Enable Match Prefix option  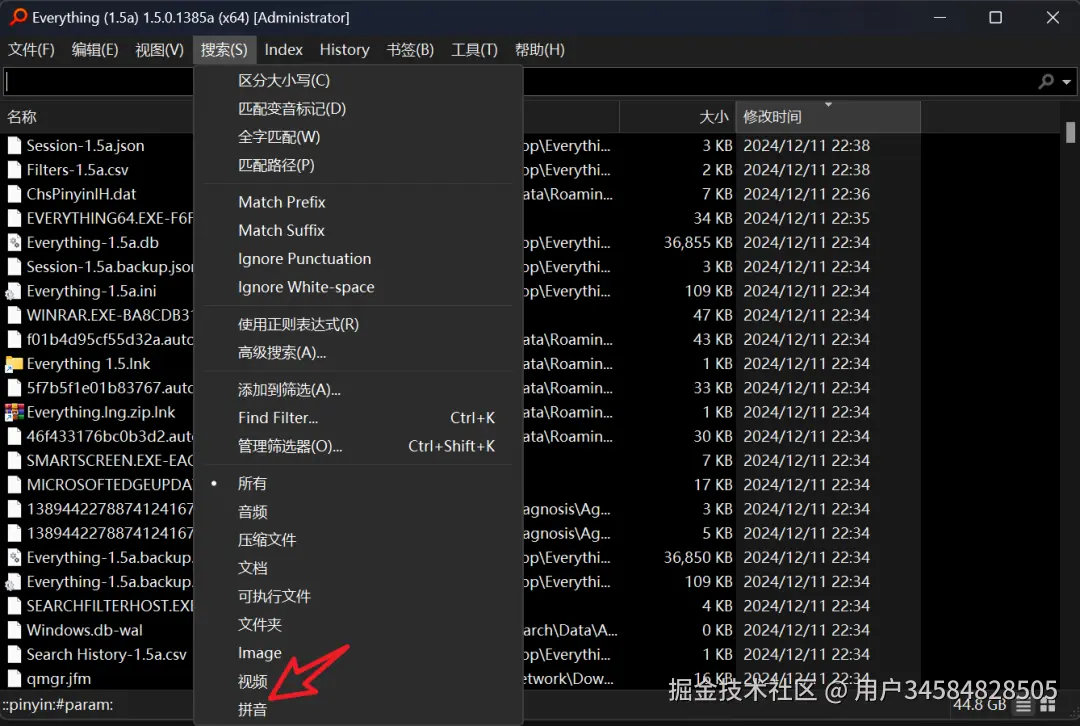tap(359, 202)
